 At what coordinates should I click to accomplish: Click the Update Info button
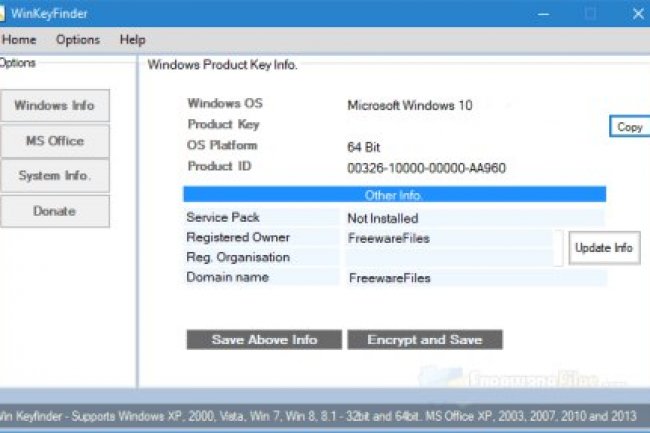pos(604,248)
